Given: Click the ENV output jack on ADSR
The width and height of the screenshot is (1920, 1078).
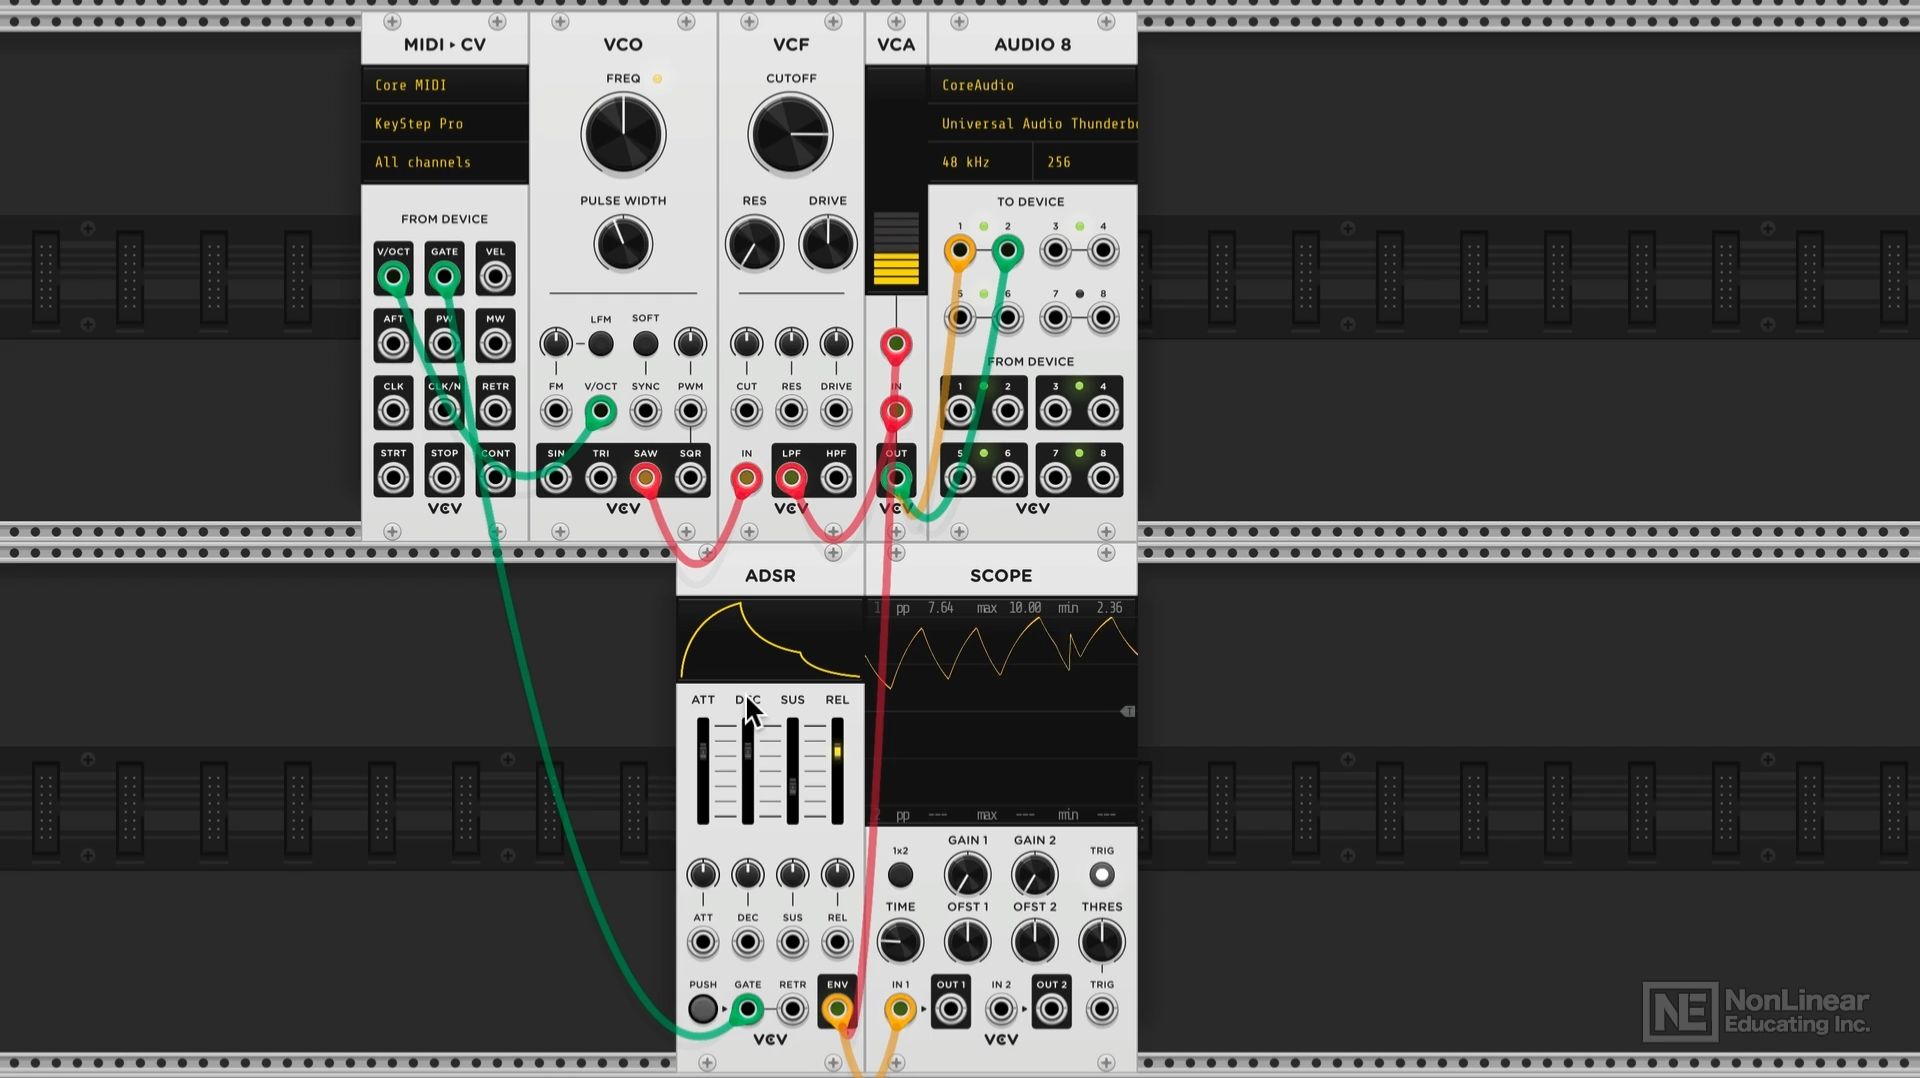Looking at the screenshot, I should click(837, 1009).
